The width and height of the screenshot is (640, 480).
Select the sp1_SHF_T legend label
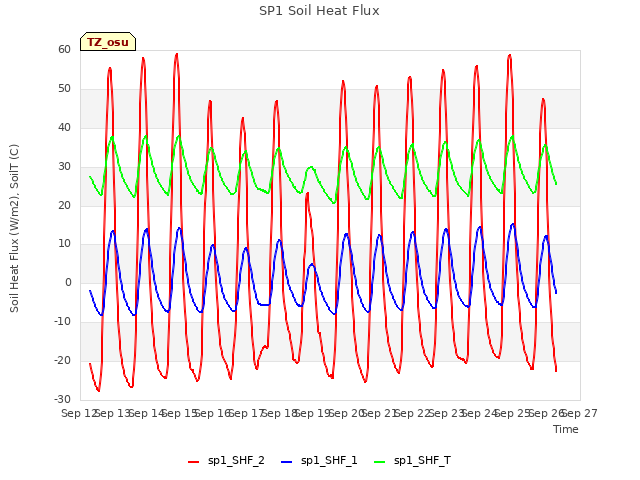422,461
